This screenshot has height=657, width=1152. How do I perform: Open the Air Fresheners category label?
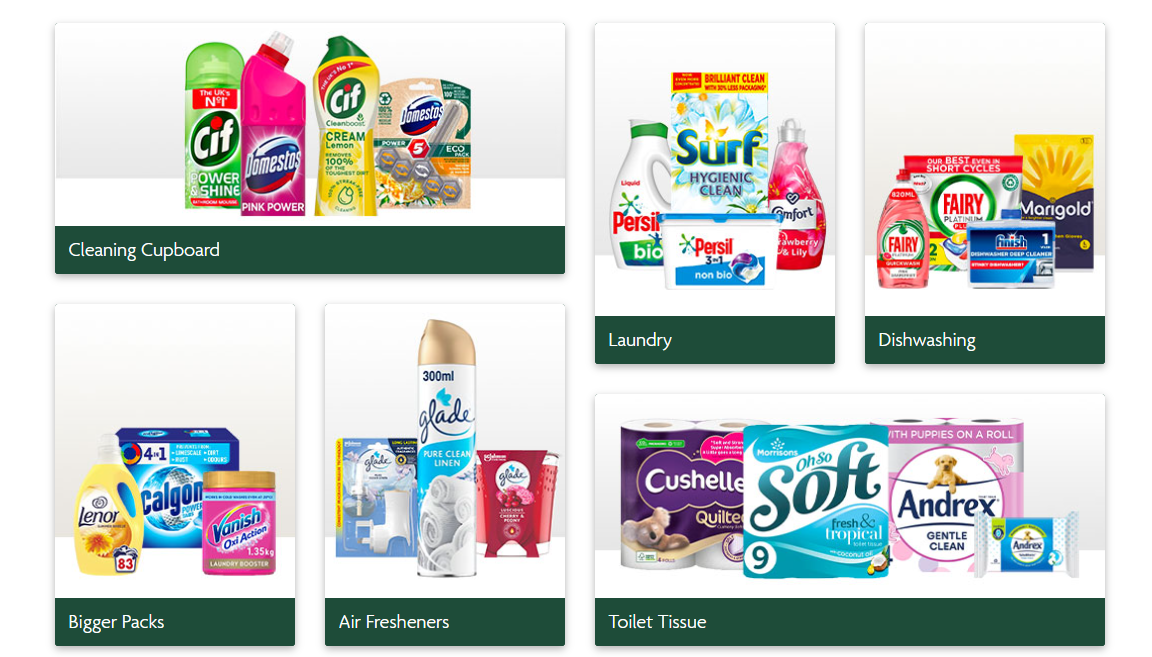tap(394, 622)
